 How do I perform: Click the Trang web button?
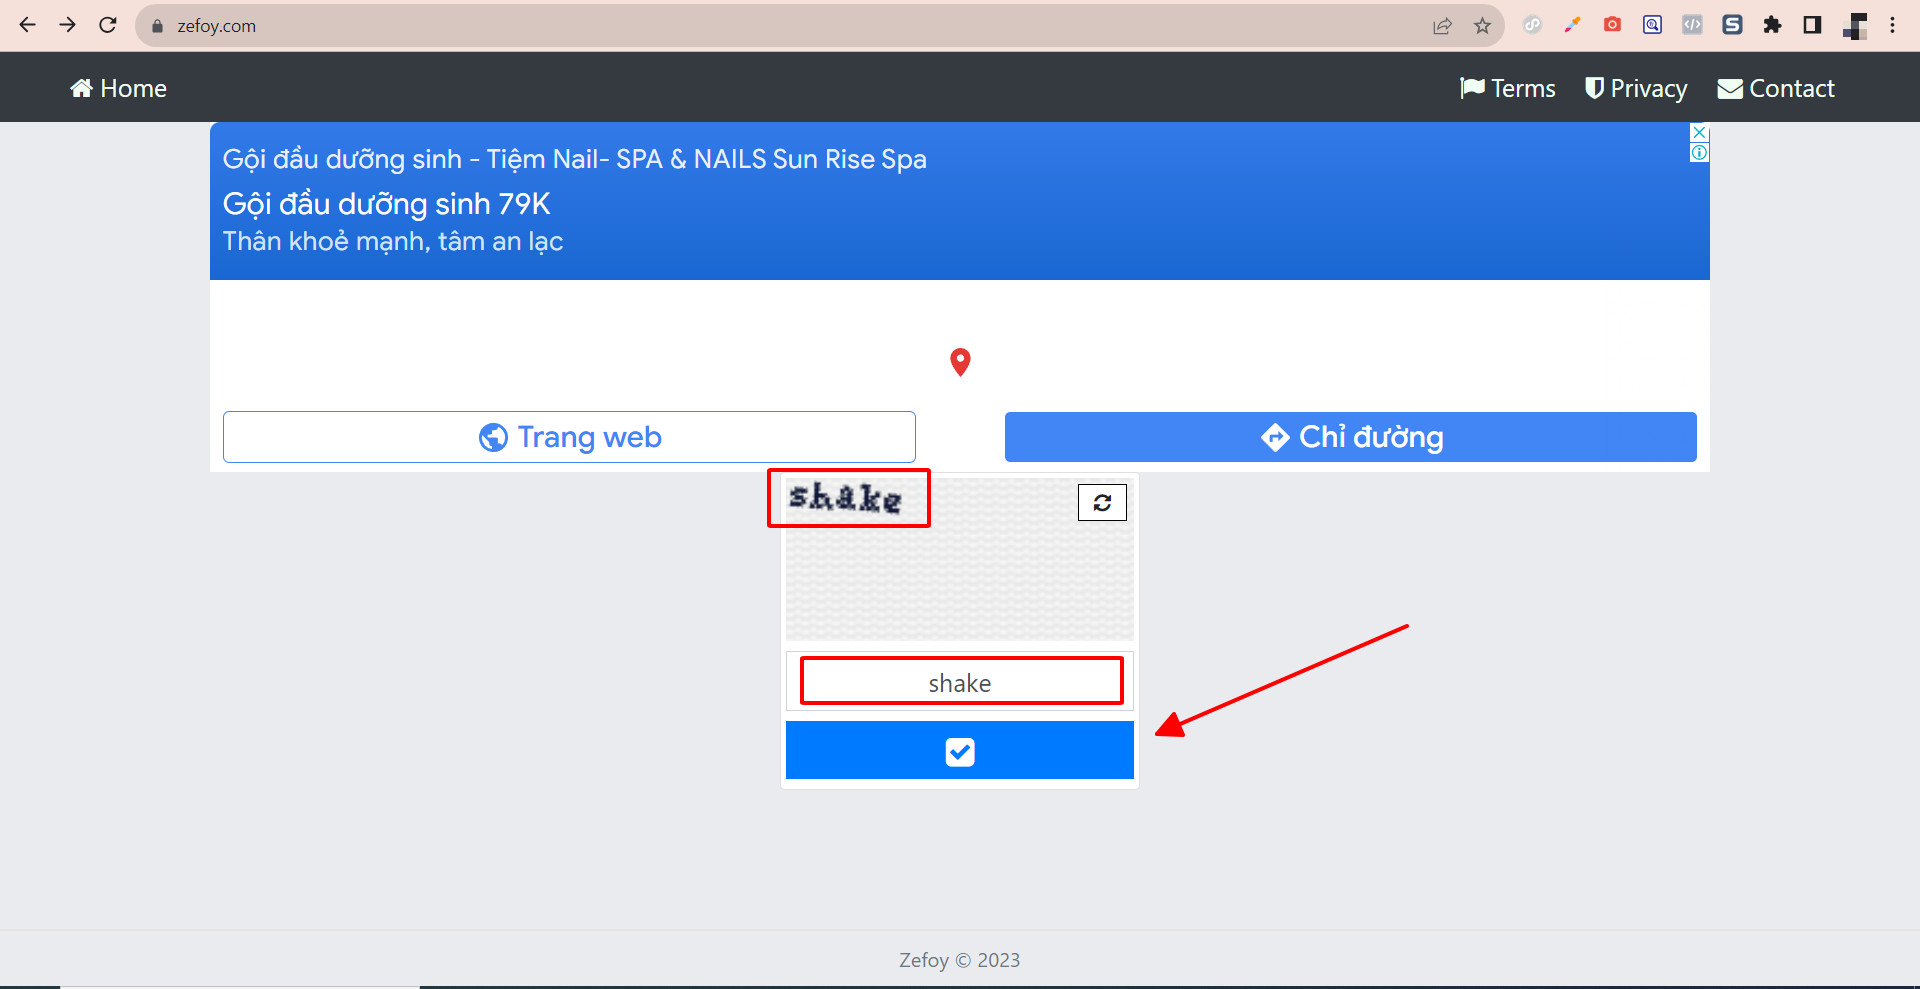(x=569, y=437)
